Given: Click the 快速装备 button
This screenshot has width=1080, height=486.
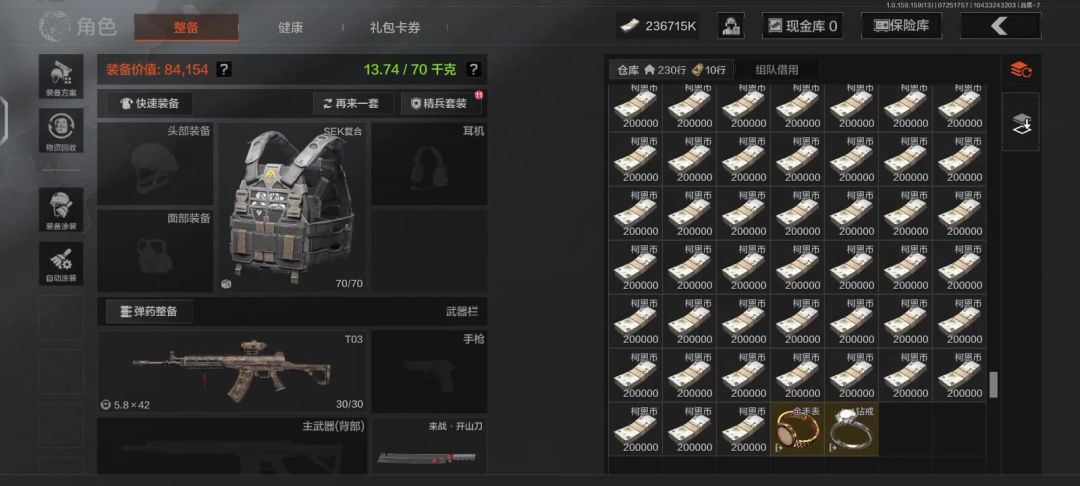Looking at the screenshot, I should 149,103.
